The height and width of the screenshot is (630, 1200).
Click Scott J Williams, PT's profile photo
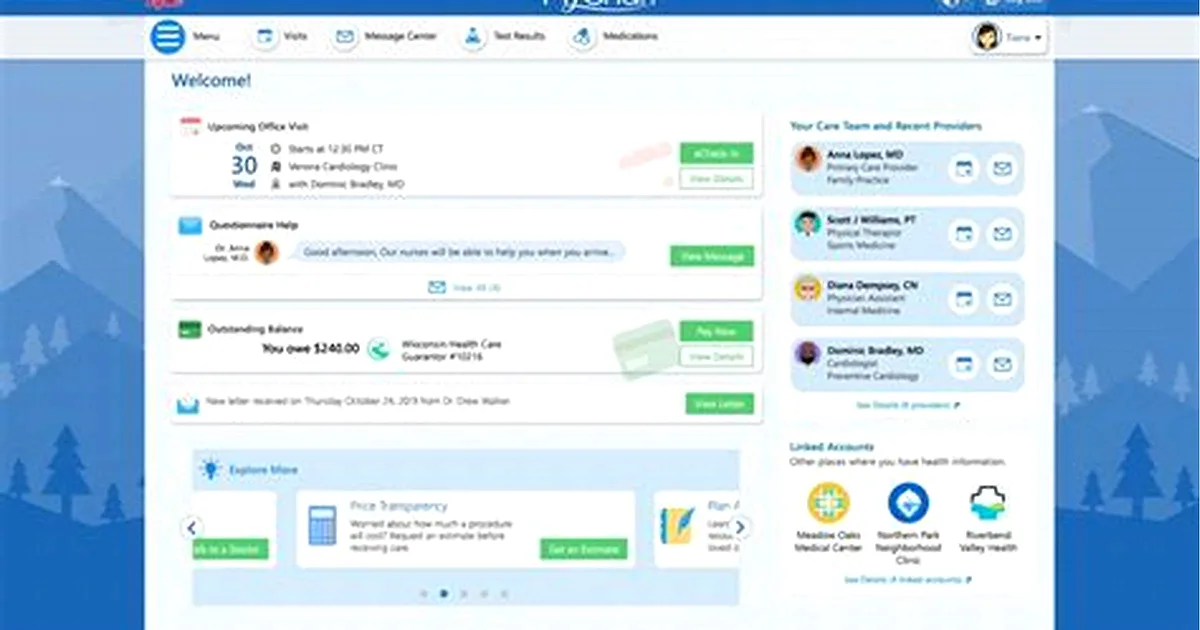tap(808, 224)
